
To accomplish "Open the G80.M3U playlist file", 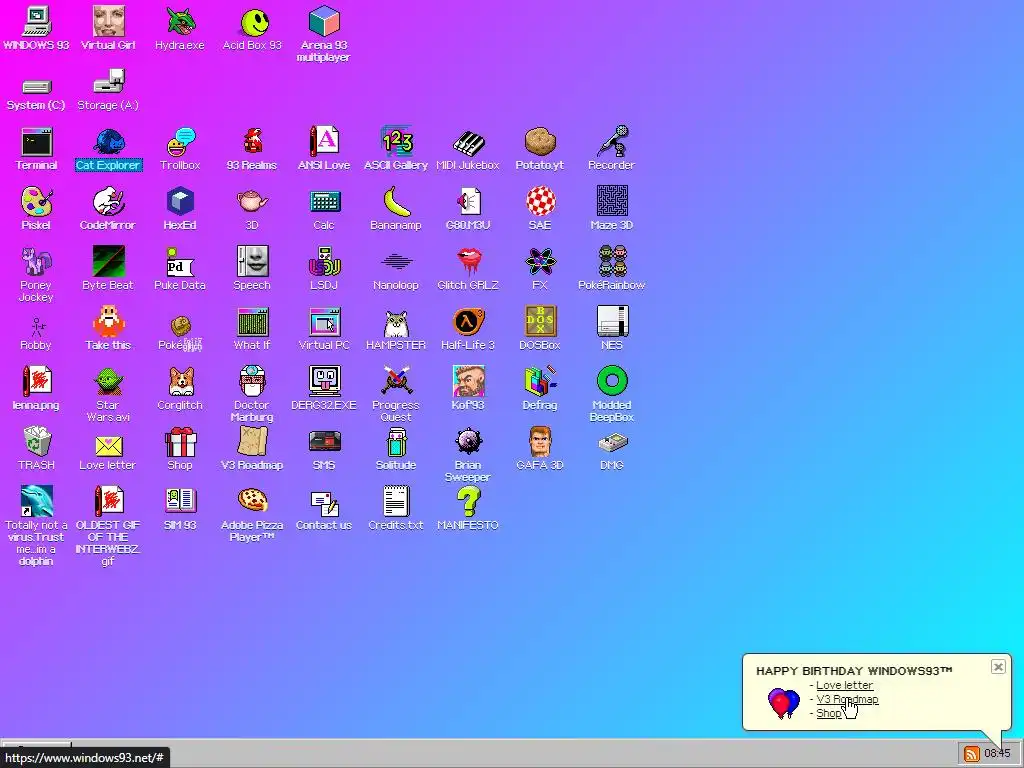I will pos(468,202).
